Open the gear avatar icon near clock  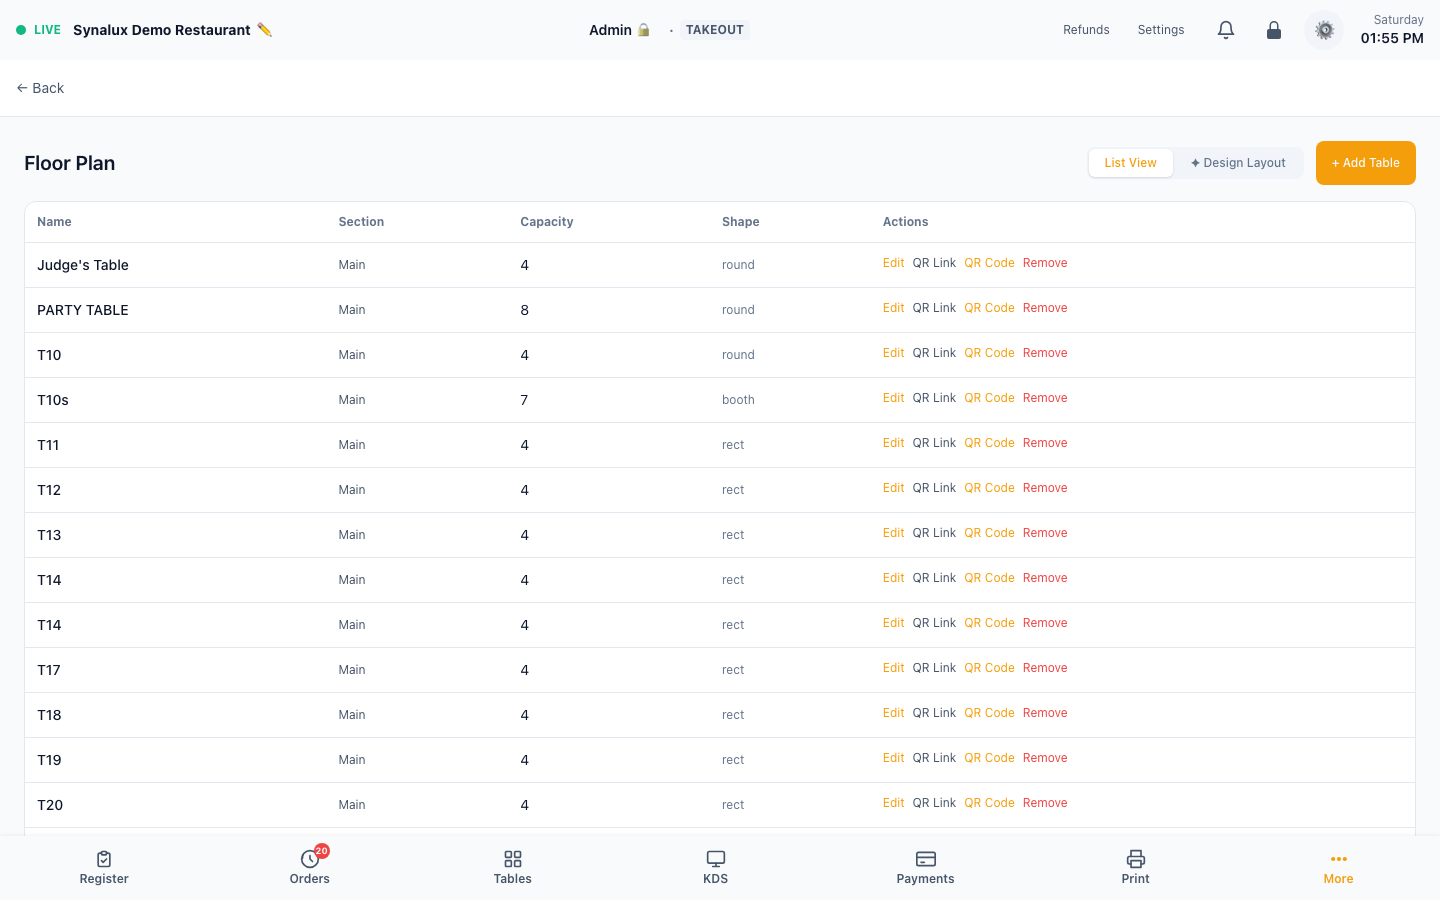(x=1324, y=30)
